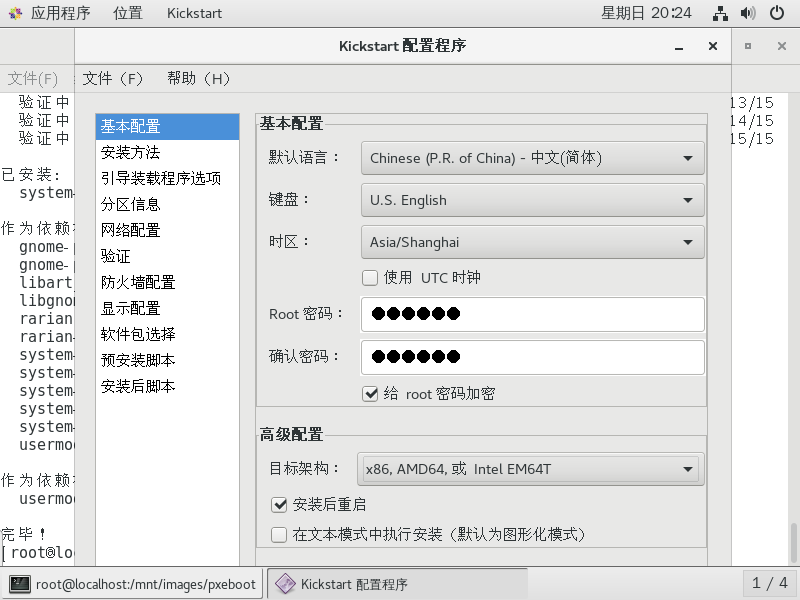The height and width of the screenshot is (600, 800).
Task: Click the Kickstart icon in the taskbar
Action: [285, 584]
